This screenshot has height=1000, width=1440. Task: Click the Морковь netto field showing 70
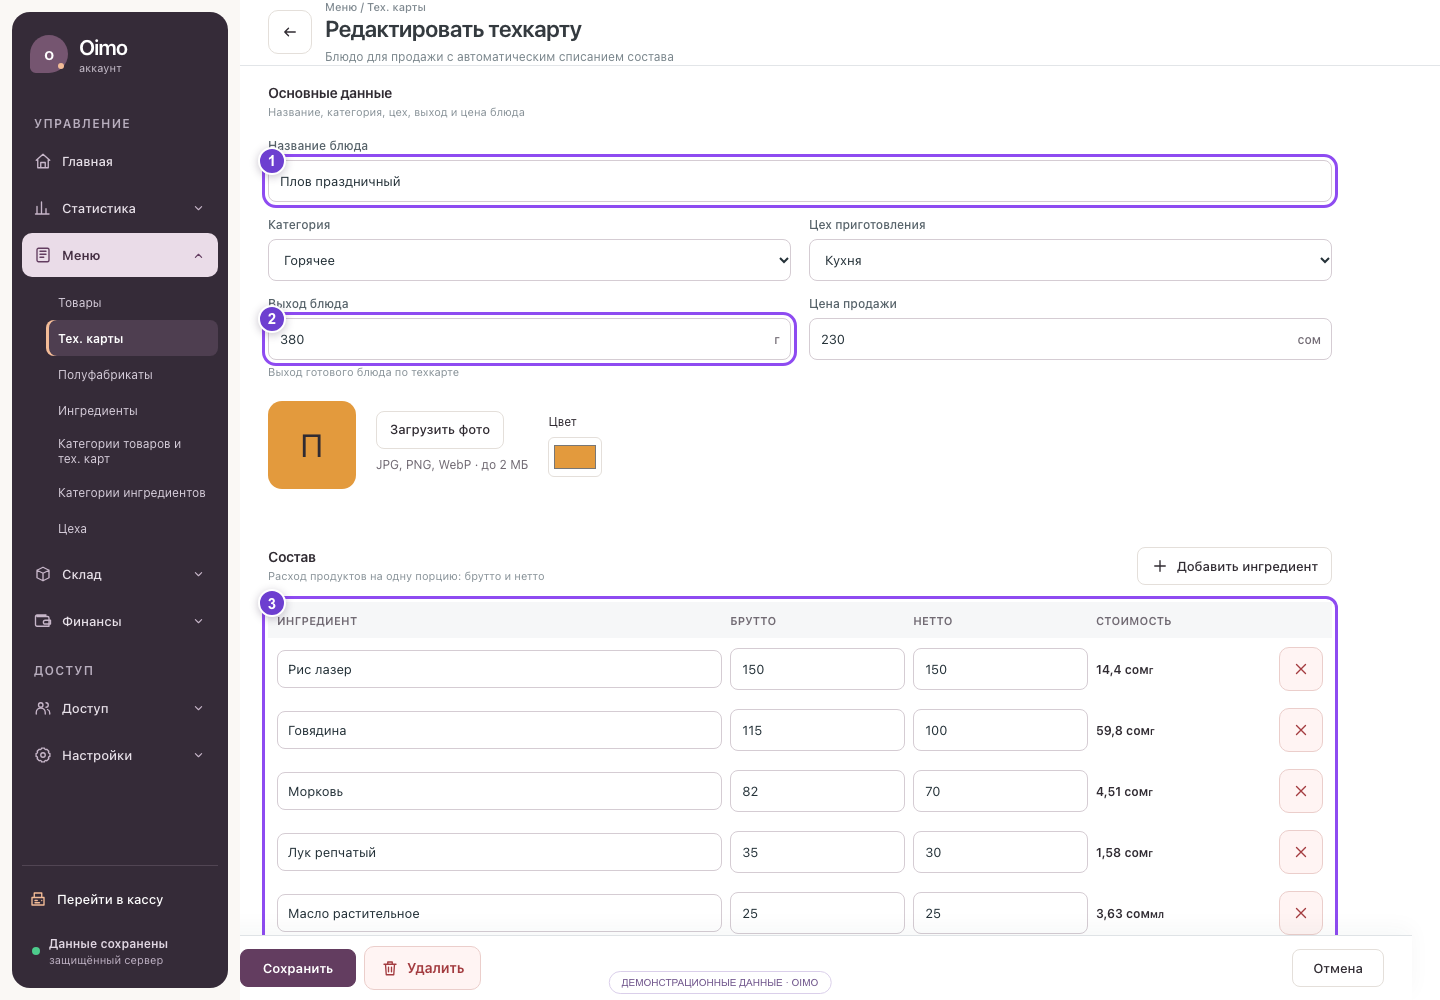1000,791
